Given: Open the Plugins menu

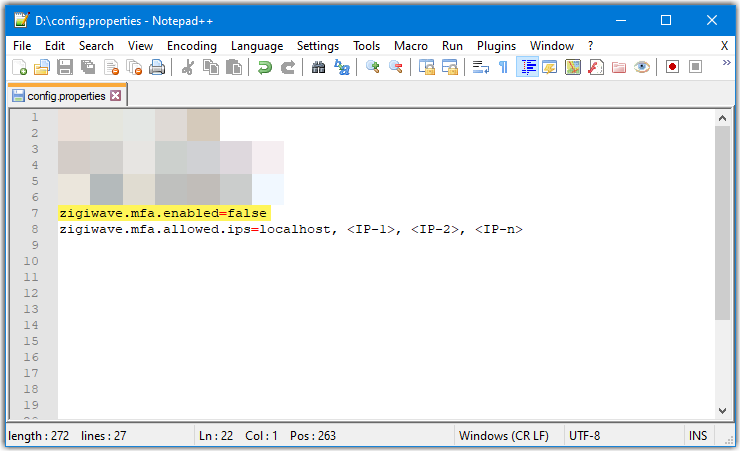Looking at the screenshot, I should (x=496, y=46).
